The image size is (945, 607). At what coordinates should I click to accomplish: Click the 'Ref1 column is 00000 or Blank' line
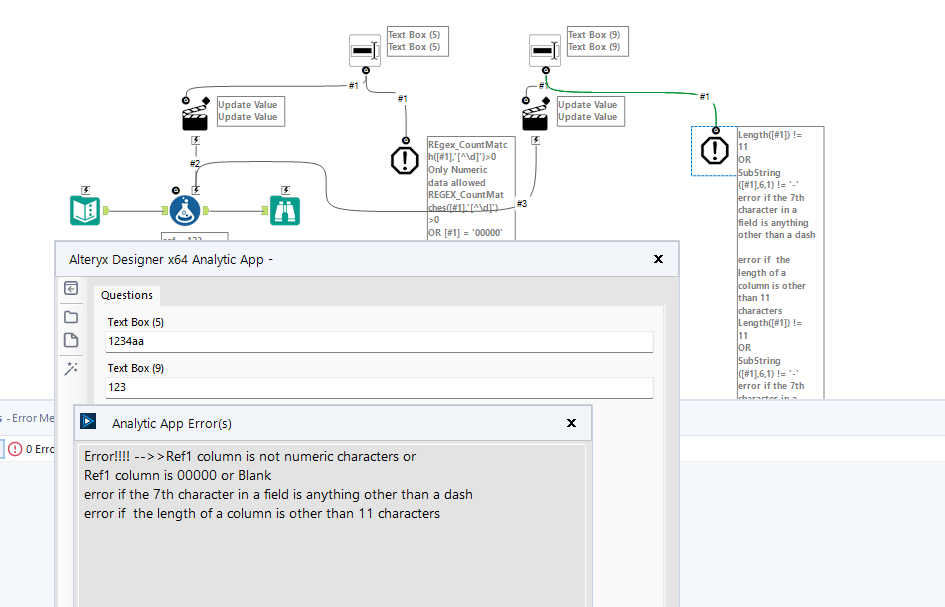177,475
